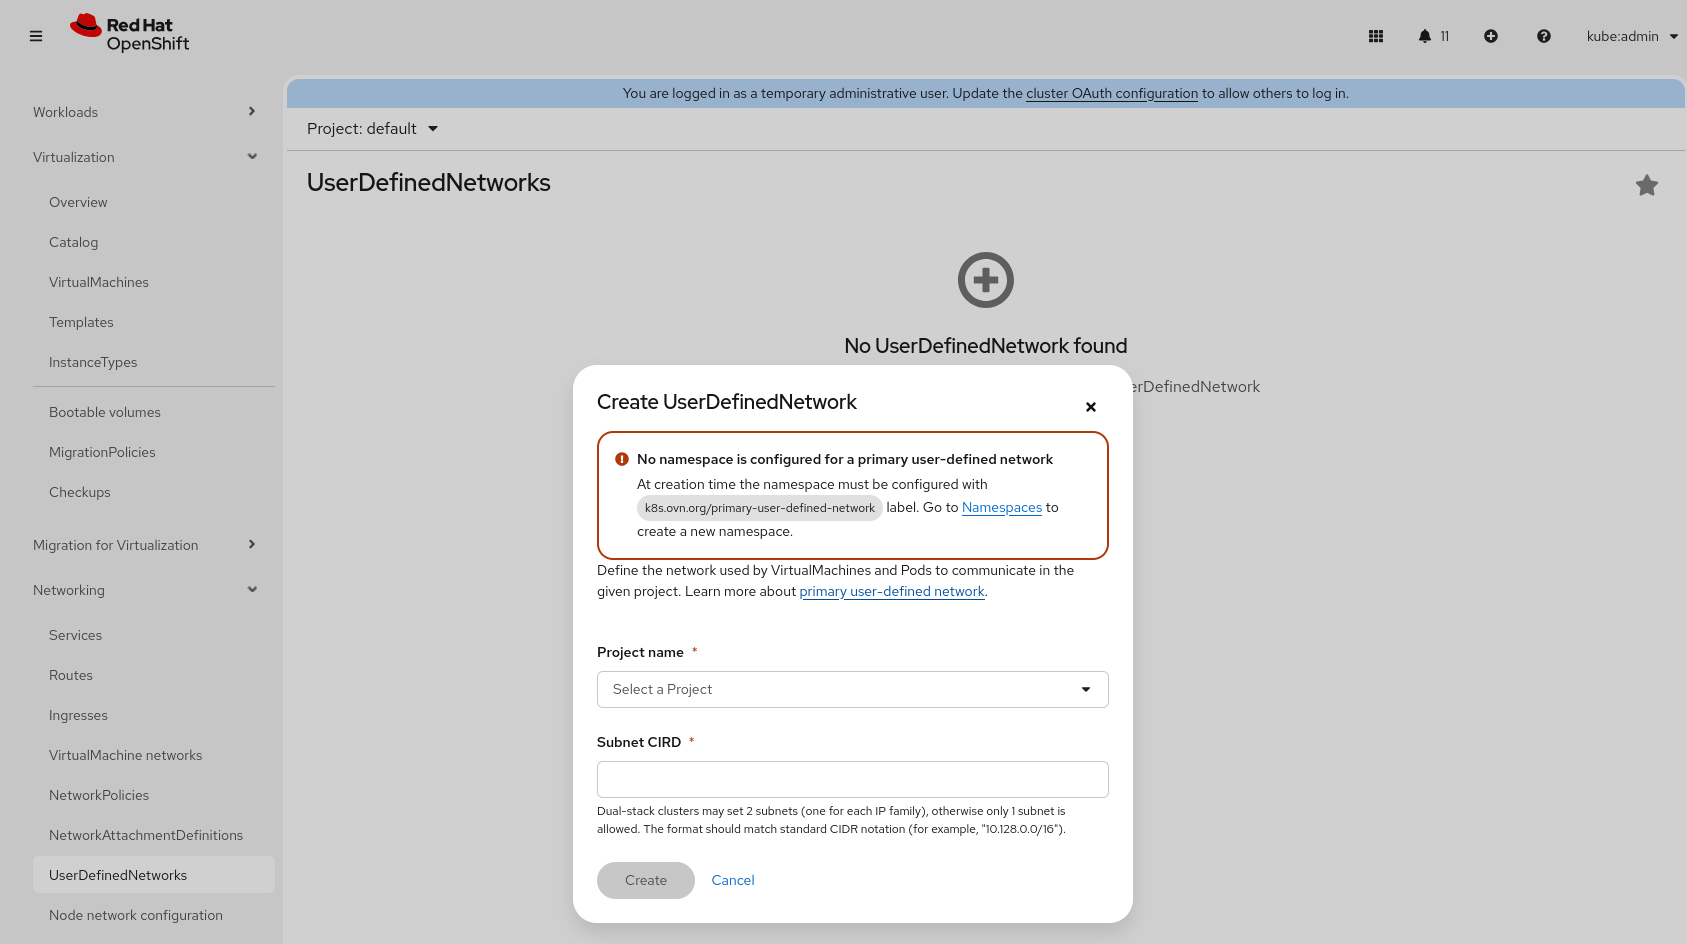Click the Red Hat OpenShift logo
Image resolution: width=1687 pixels, height=944 pixels.
tap(130, 34)
